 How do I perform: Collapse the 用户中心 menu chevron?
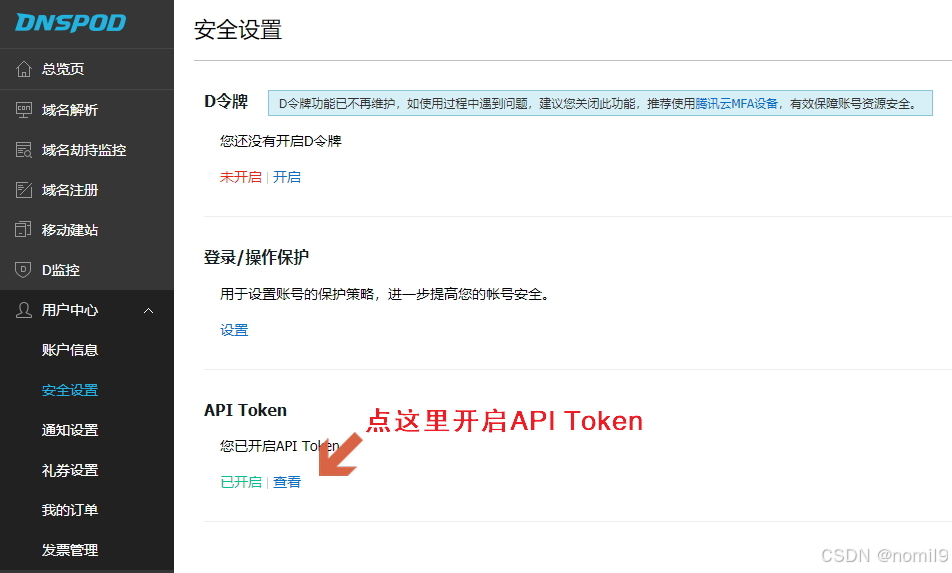[148, 311]
